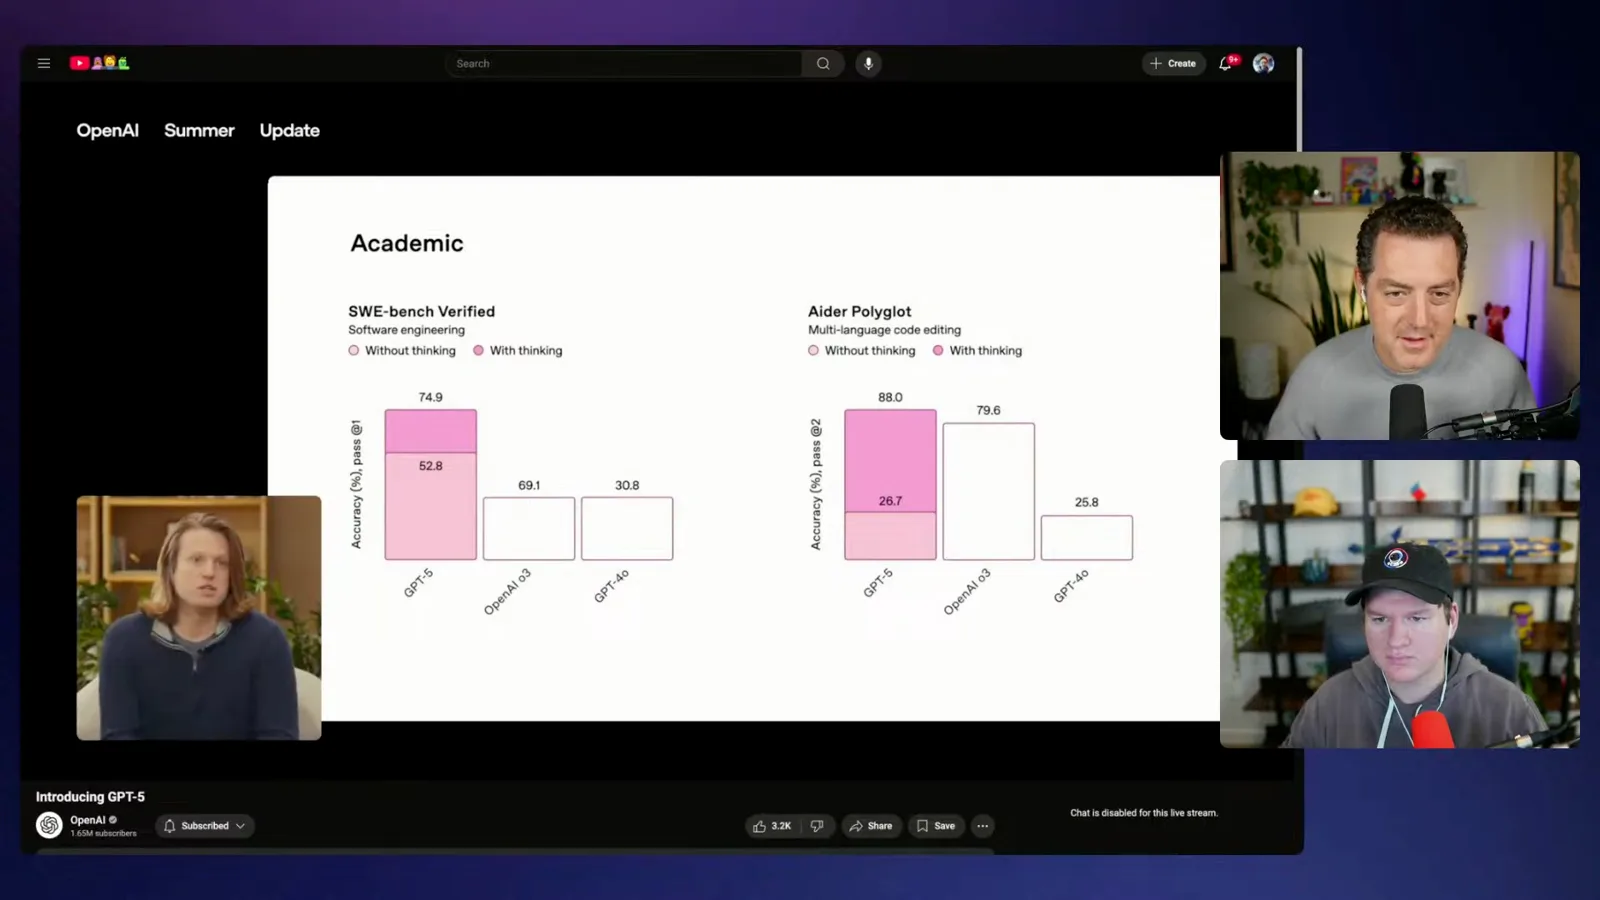The height and width of the screenshot is (900, 1600).
Task: Click the search magnifier button
Action: 823,63
